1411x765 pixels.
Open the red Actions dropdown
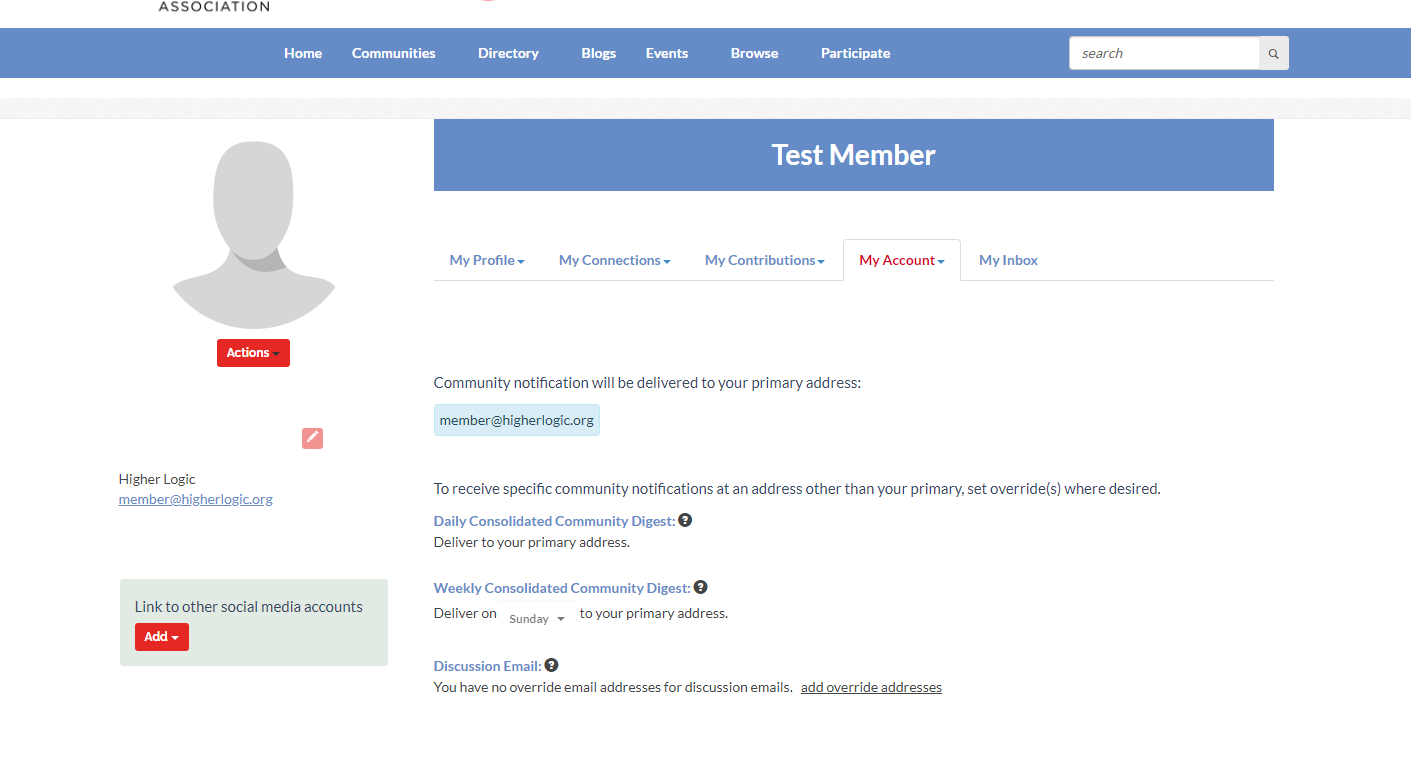click(253, 353)
